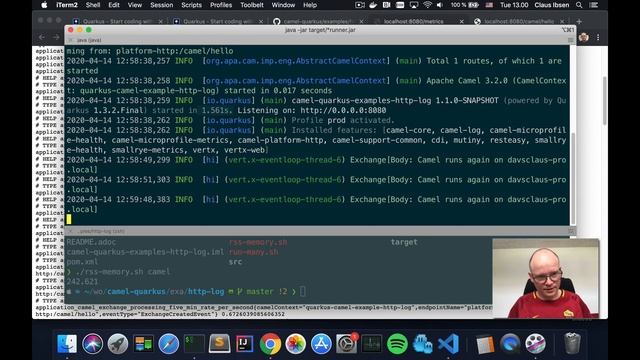Open the iTerm2 application menu

click(66, 5)
